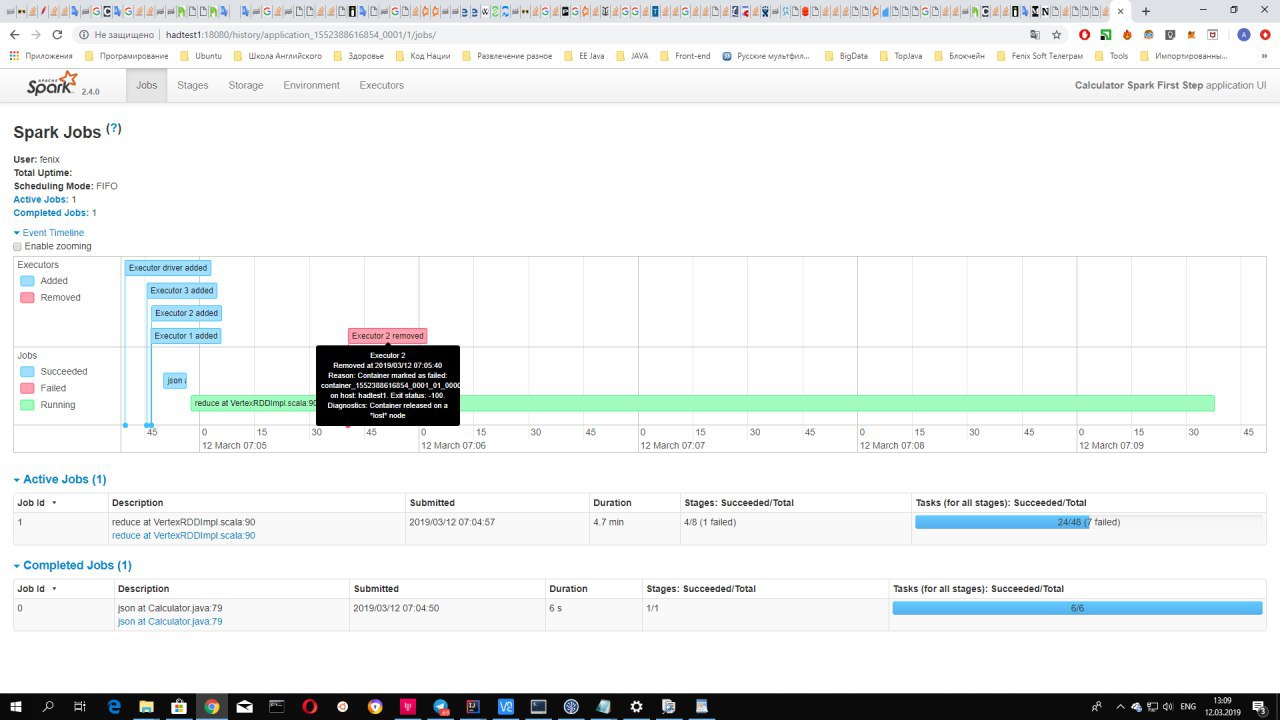Screen dimensions: 1280x720
Task: Click the Executor 3 added timeline event
Action: 182,291
